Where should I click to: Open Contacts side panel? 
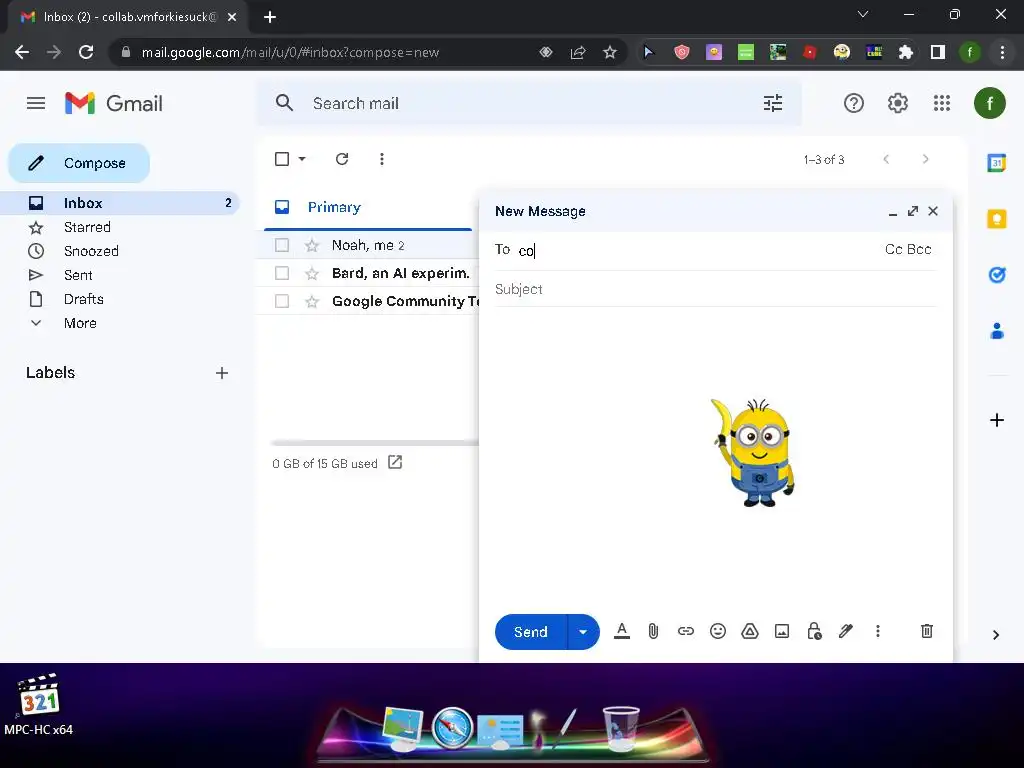997,331
